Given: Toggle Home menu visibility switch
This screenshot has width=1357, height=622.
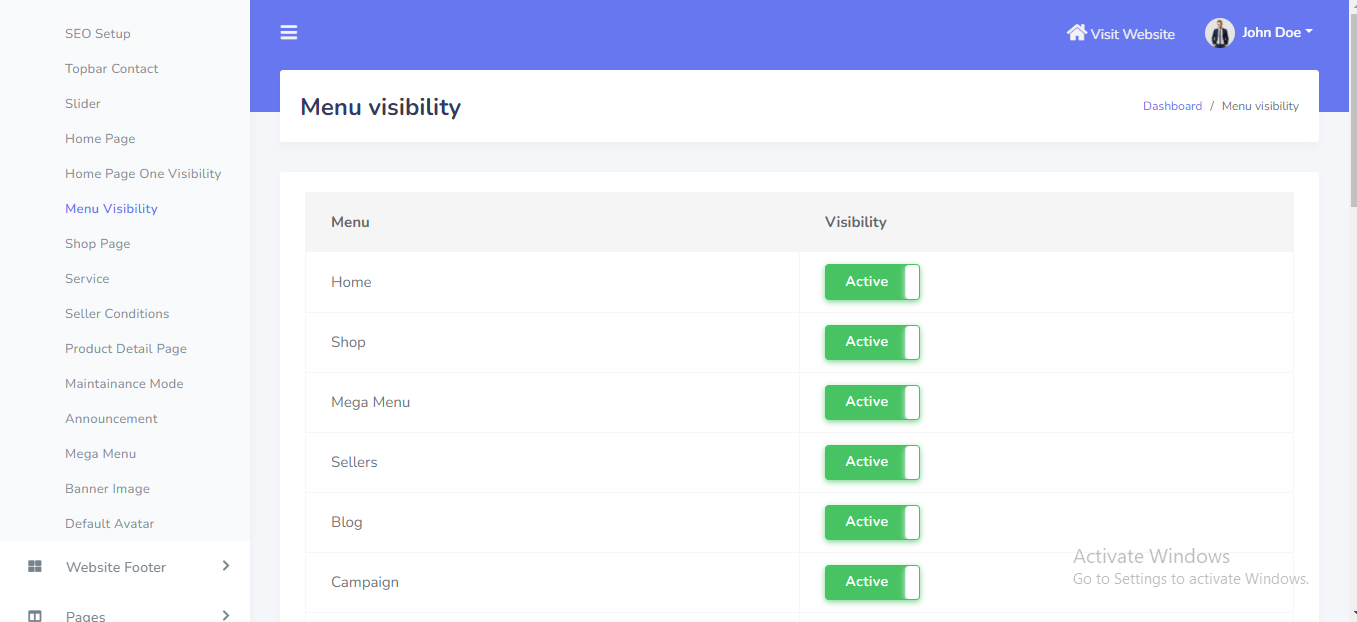Looking at the screenshot, I should point(872,282).
